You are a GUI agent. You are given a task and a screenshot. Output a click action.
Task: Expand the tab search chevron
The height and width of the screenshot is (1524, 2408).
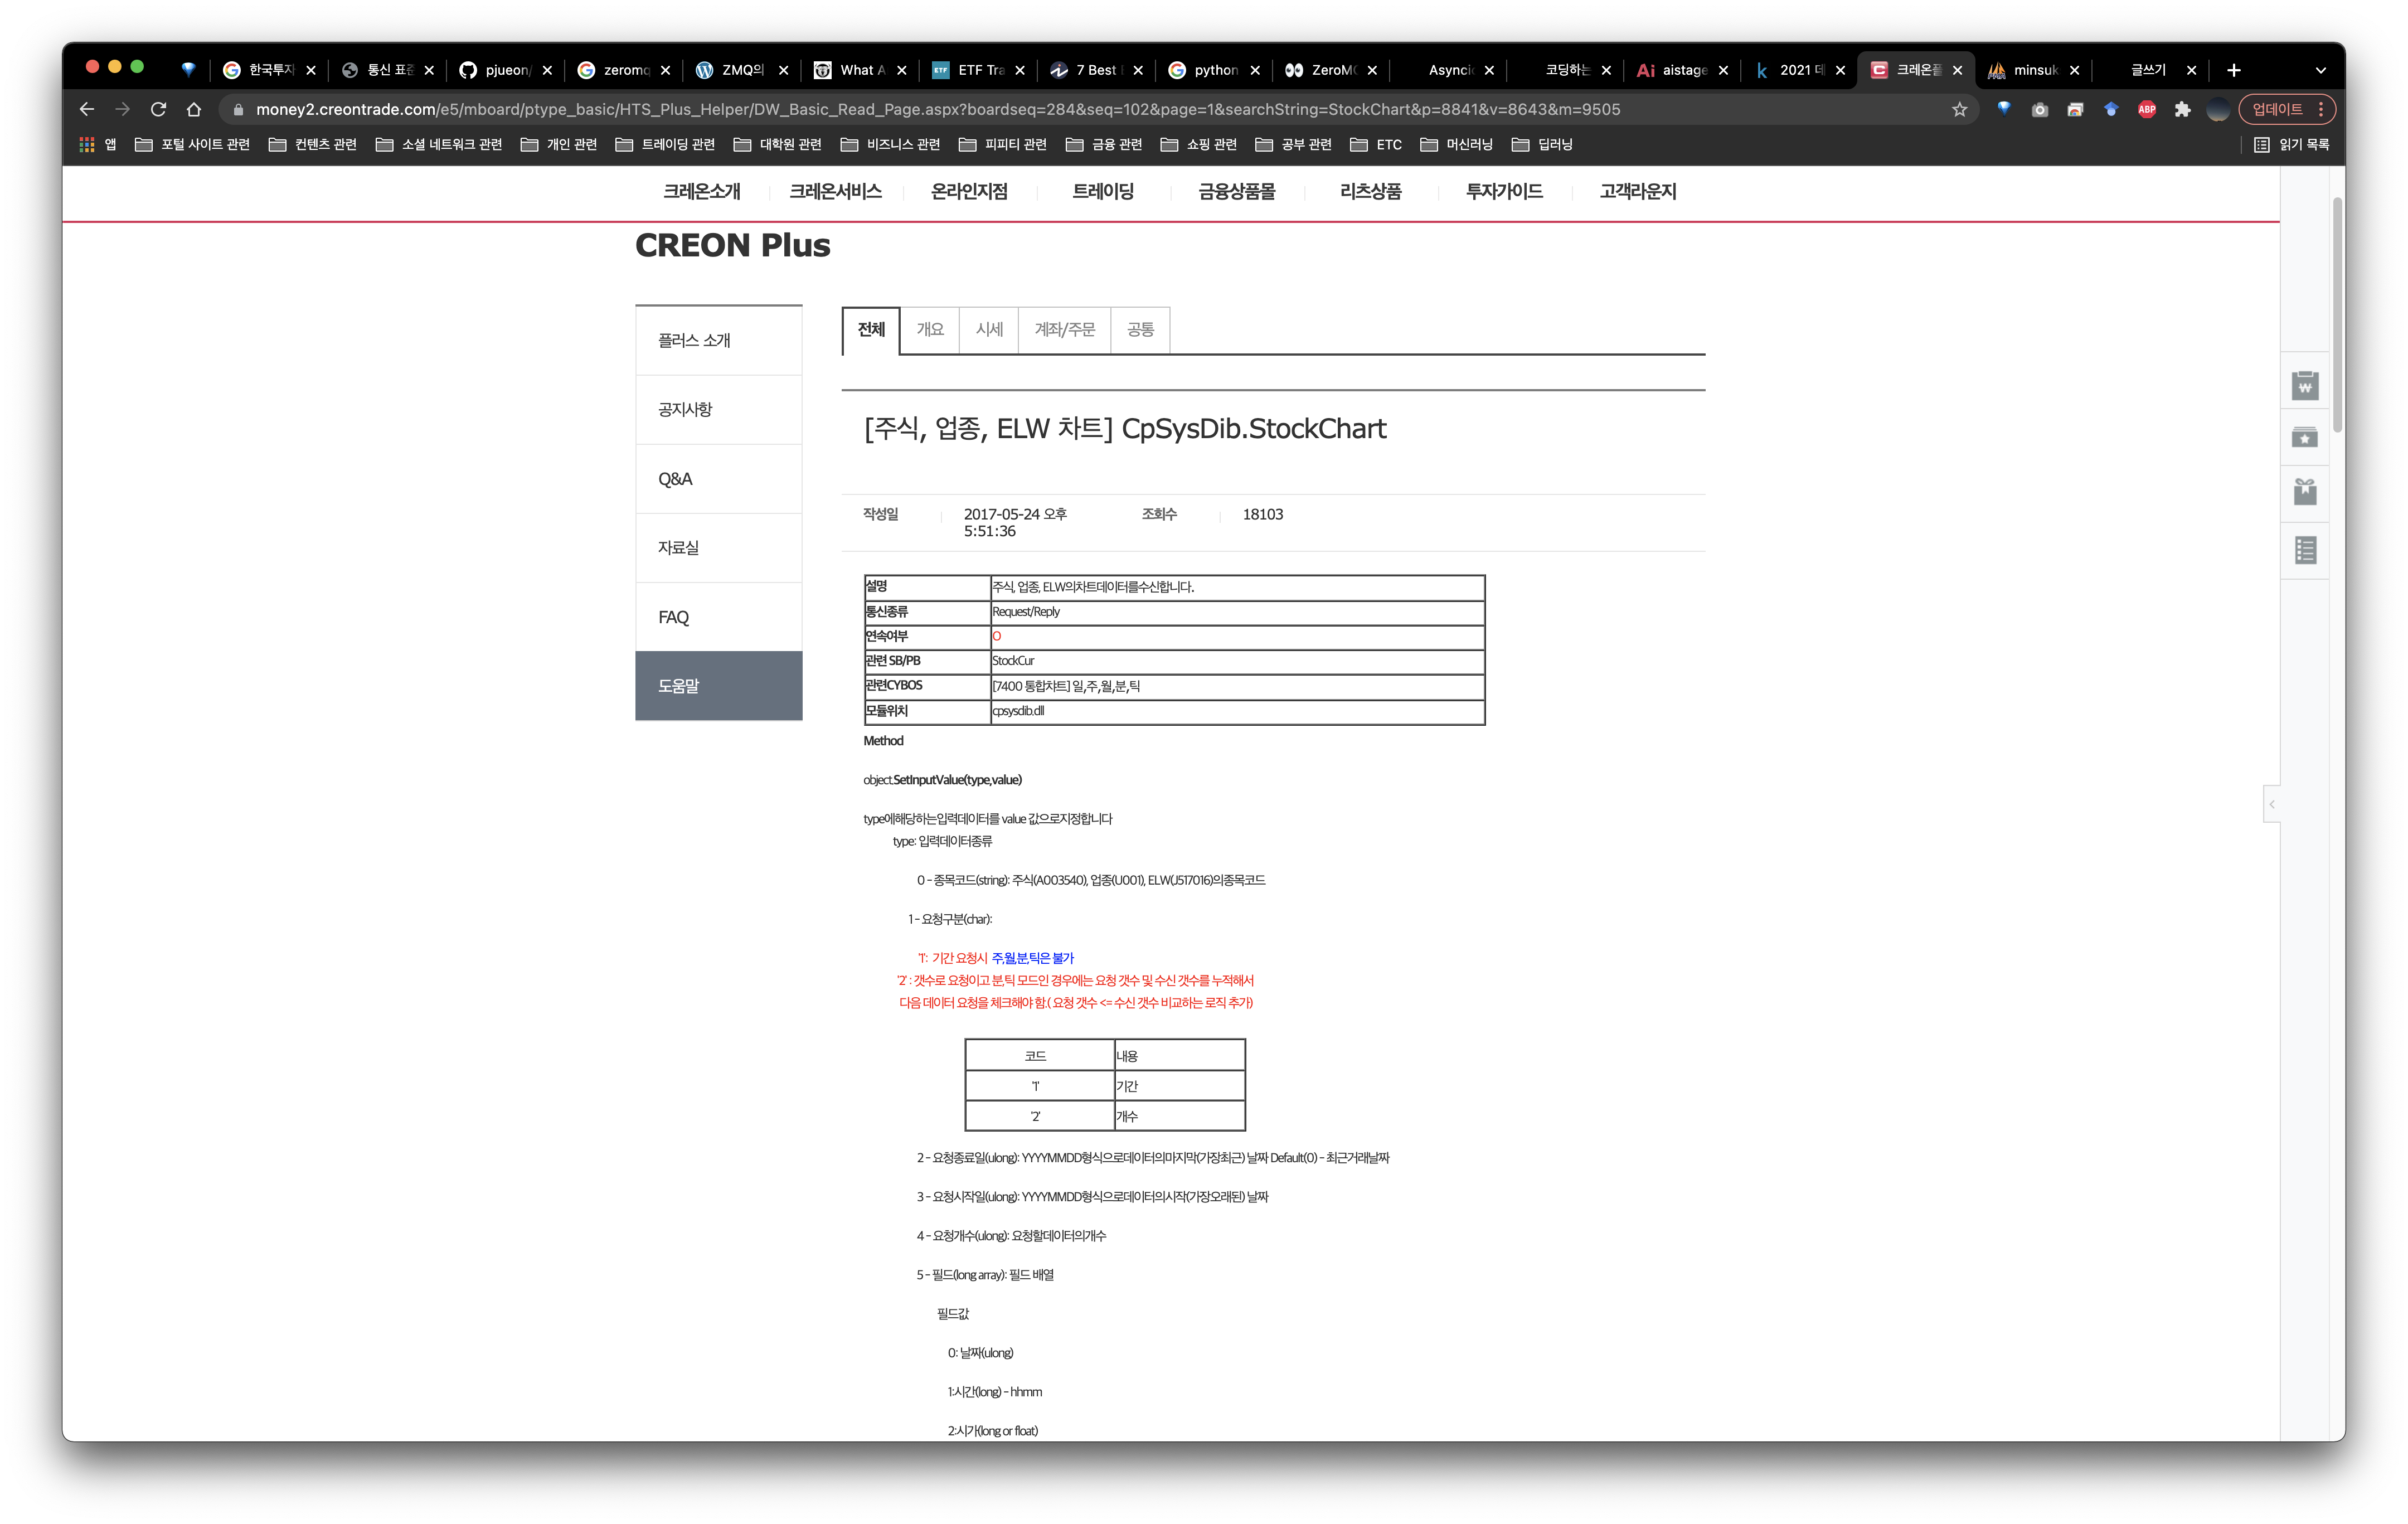pos(2321,70)
